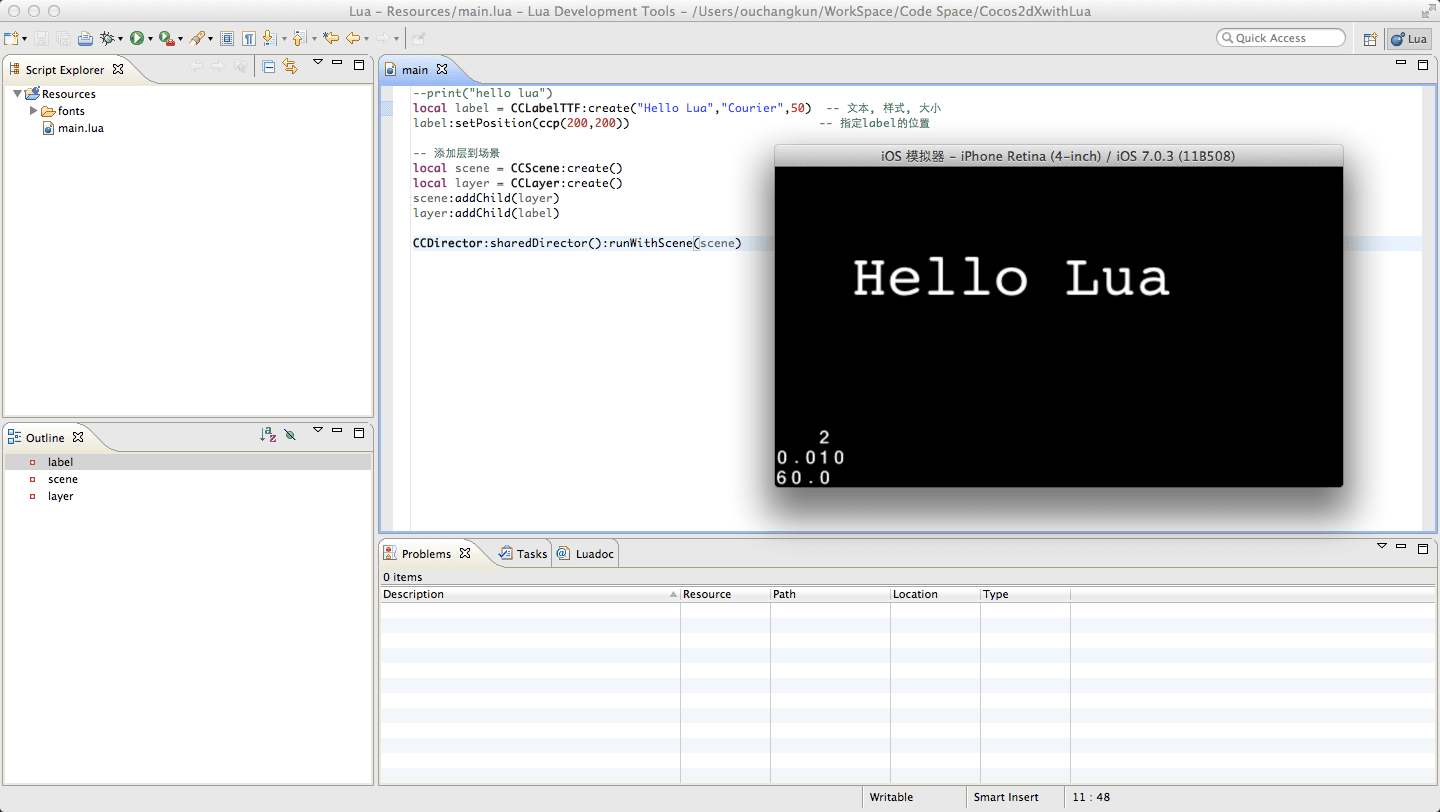The width and height of the screenshot is (1440, 812).
Task: Collapse the Resources project node
Action: coord(18,94)
